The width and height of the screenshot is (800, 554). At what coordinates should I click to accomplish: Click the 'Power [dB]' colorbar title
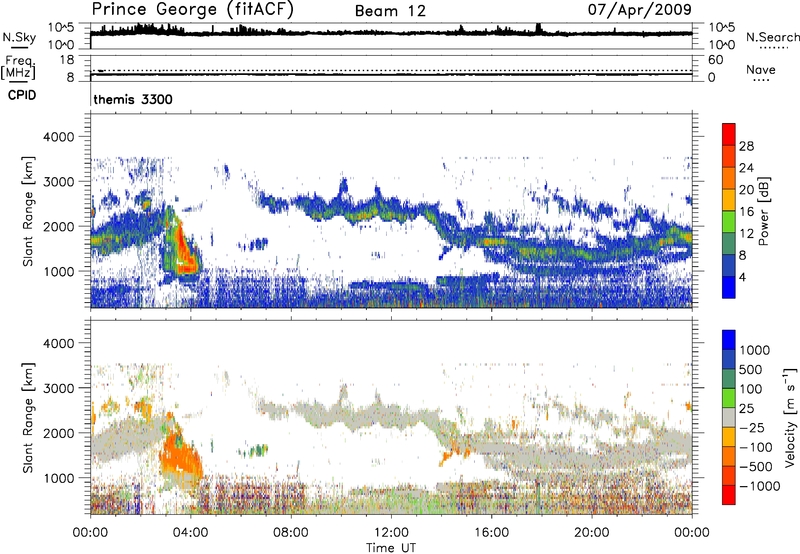point(763,211)
